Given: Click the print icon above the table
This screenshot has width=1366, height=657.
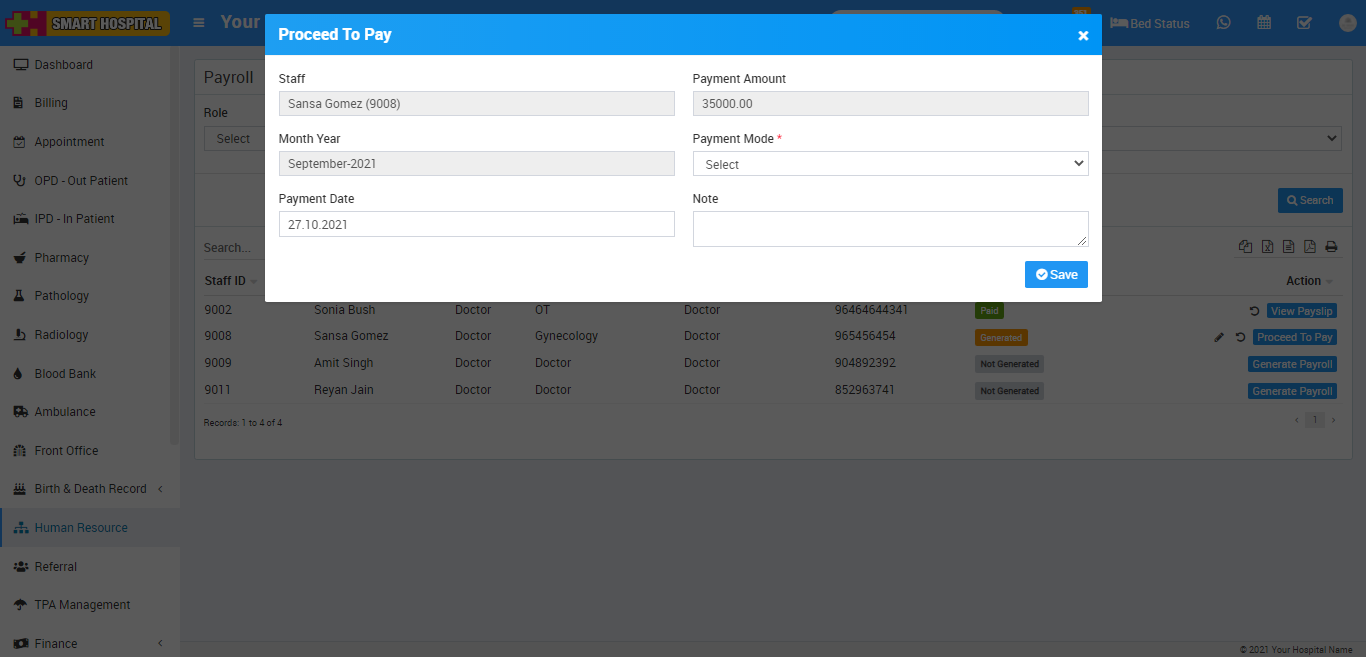Looking at the screenshot, I should pos(1331,247).
